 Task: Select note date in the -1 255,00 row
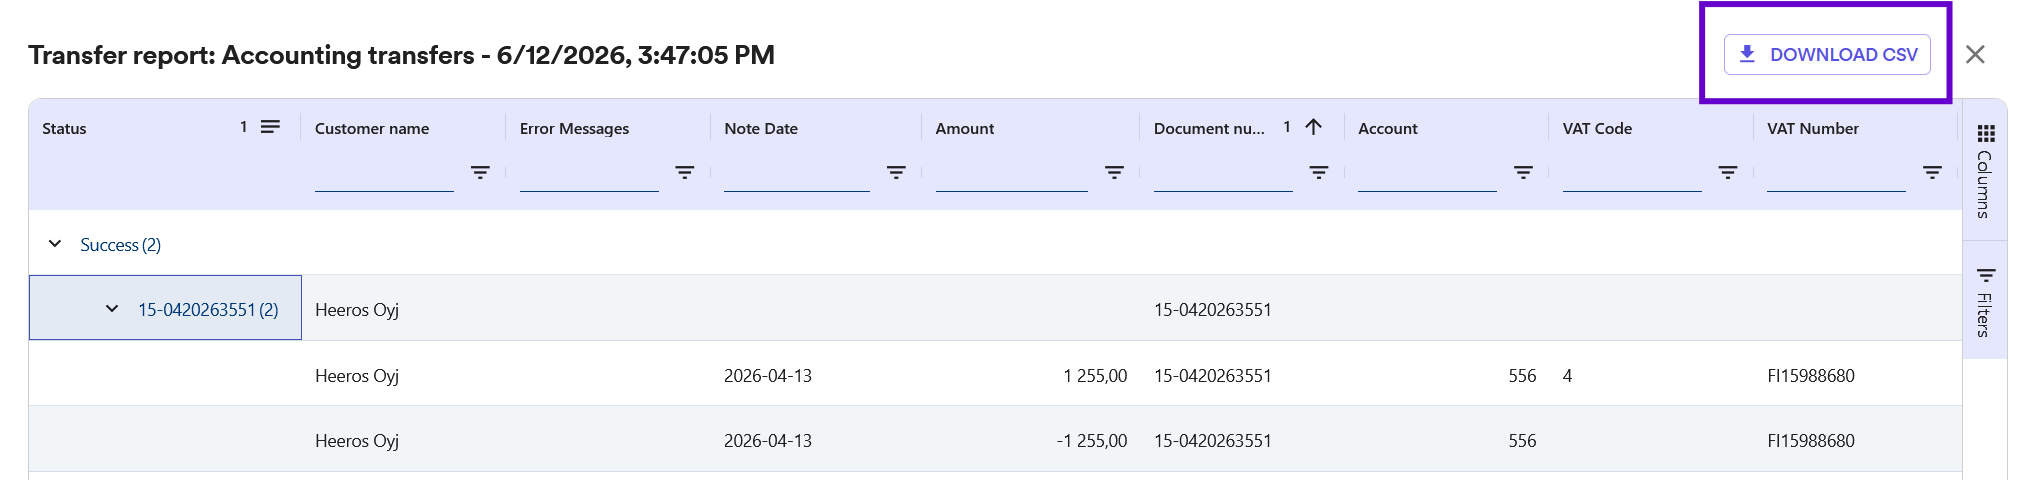point(768,440)
